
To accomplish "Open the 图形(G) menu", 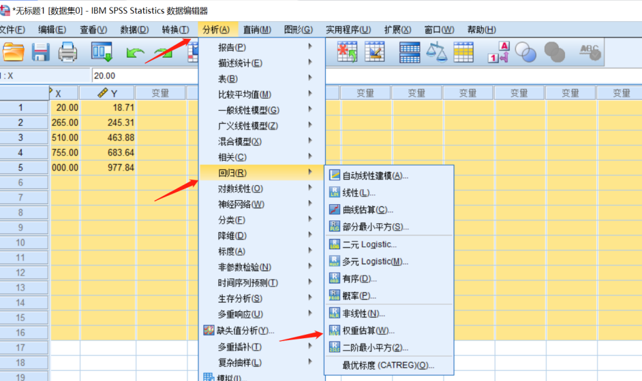I will point(298,29).
